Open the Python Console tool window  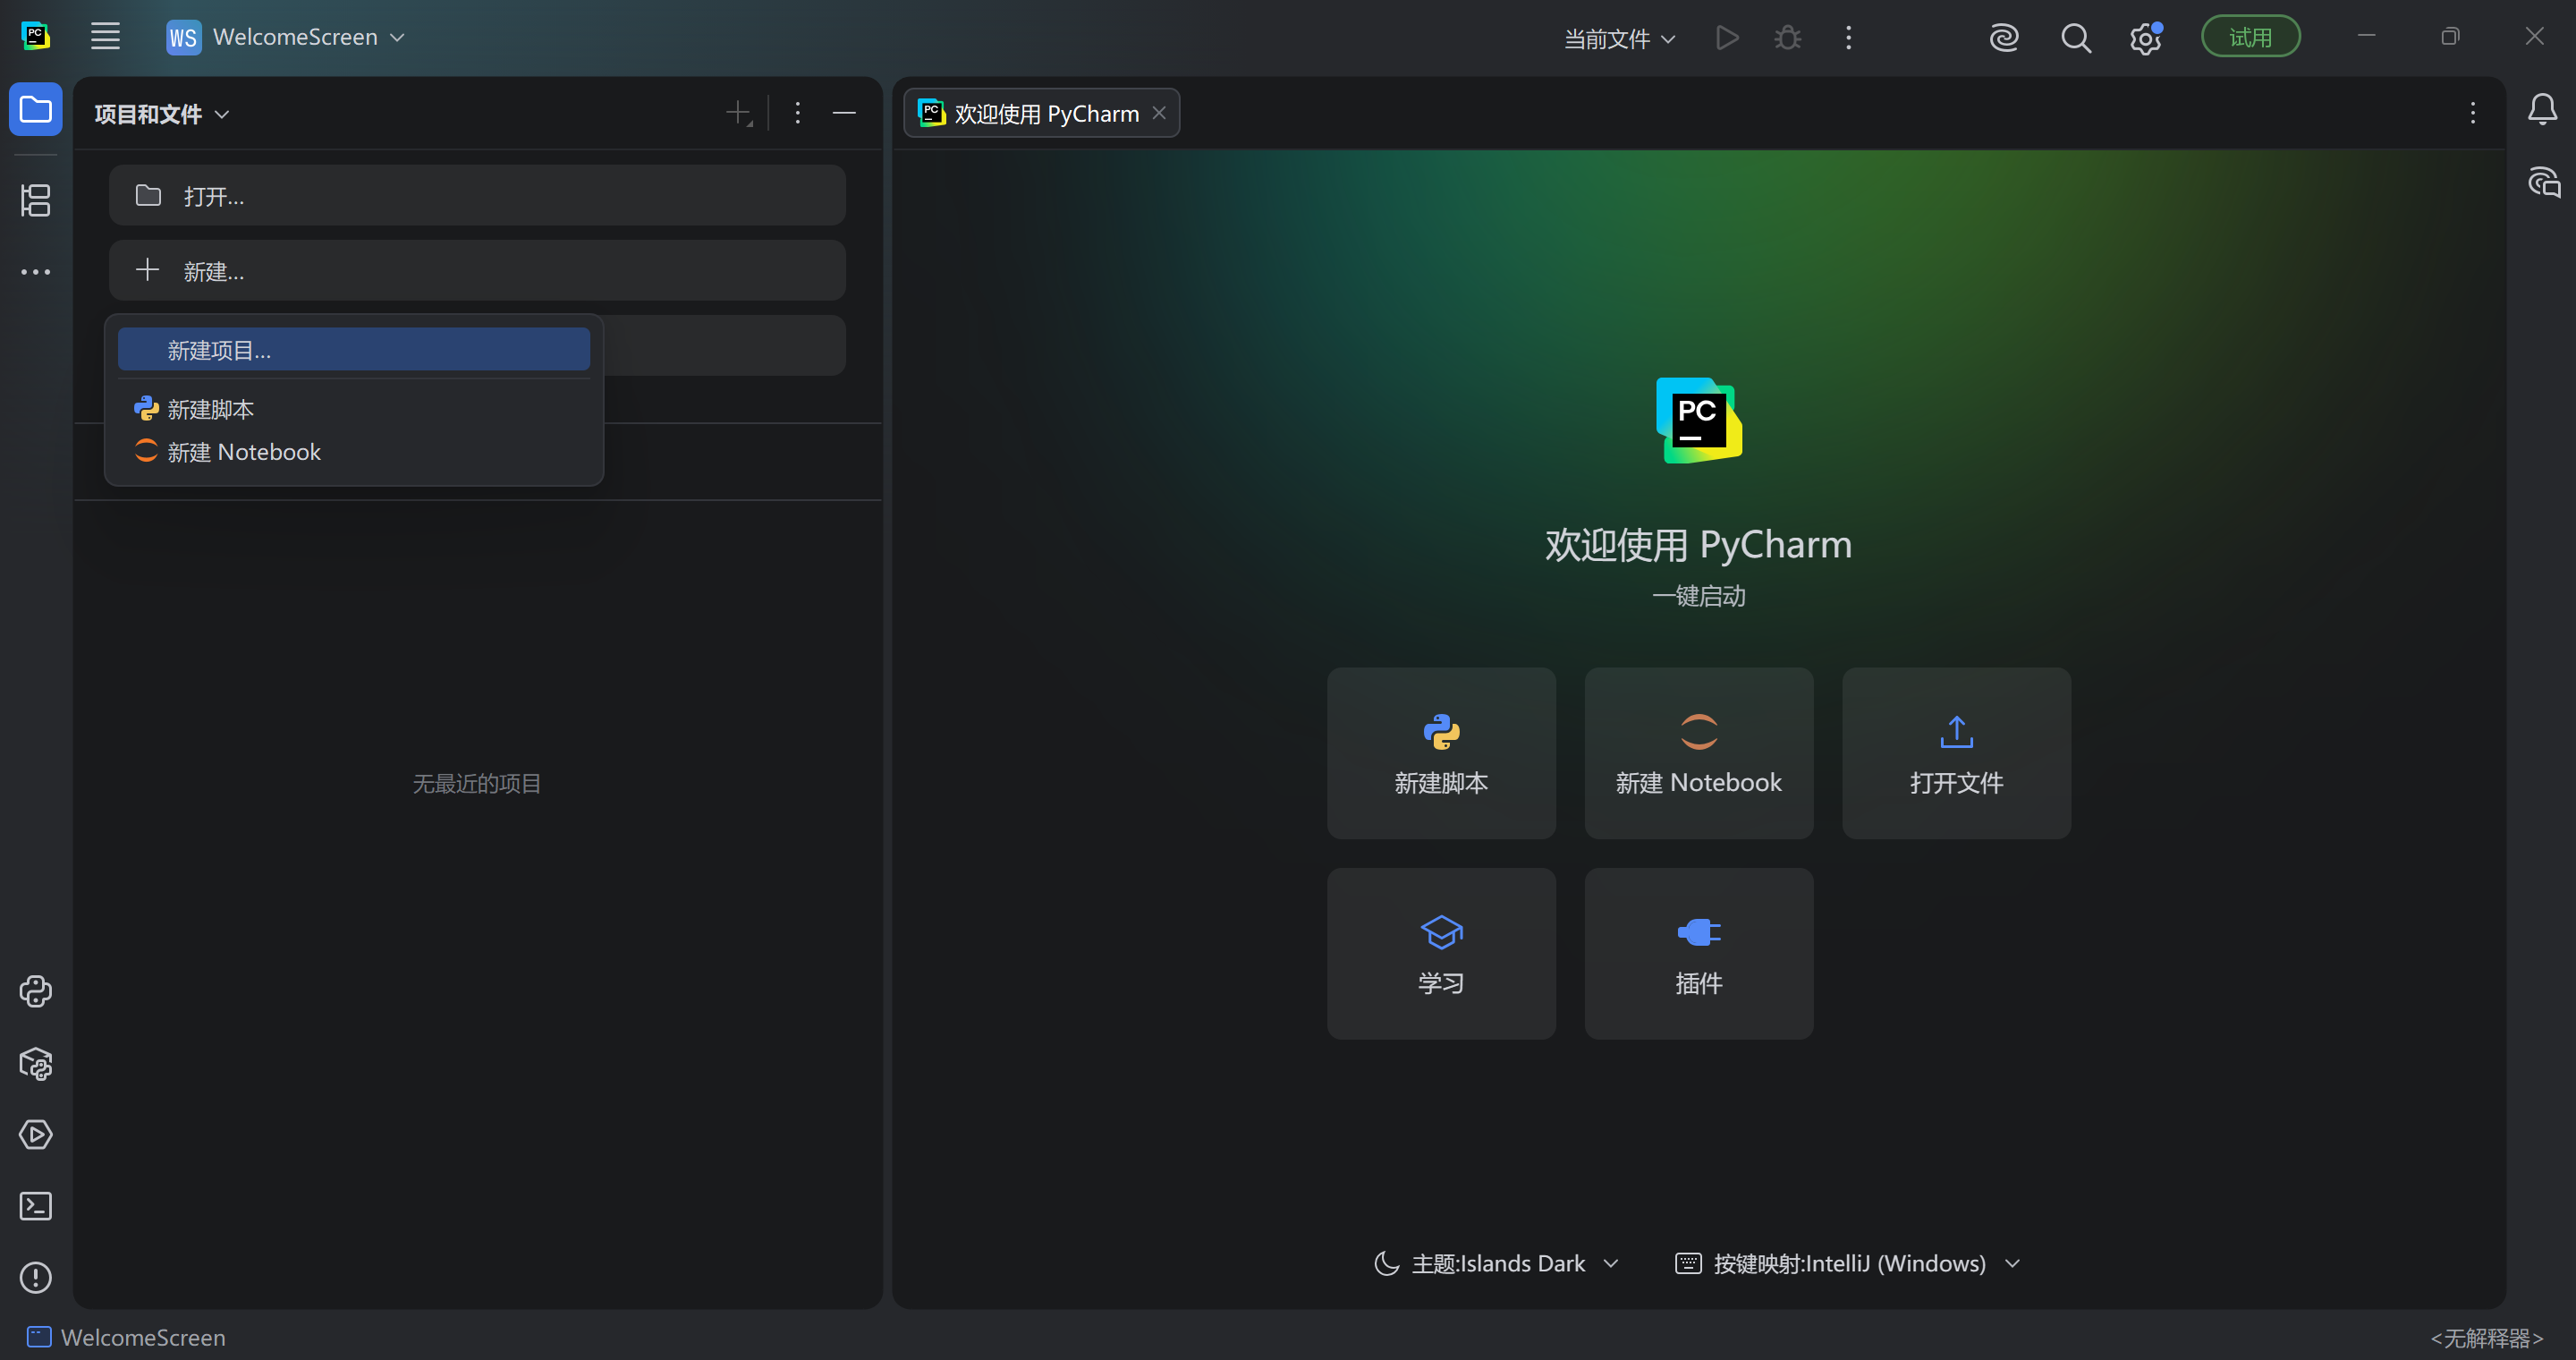click(x=36, y=991)
